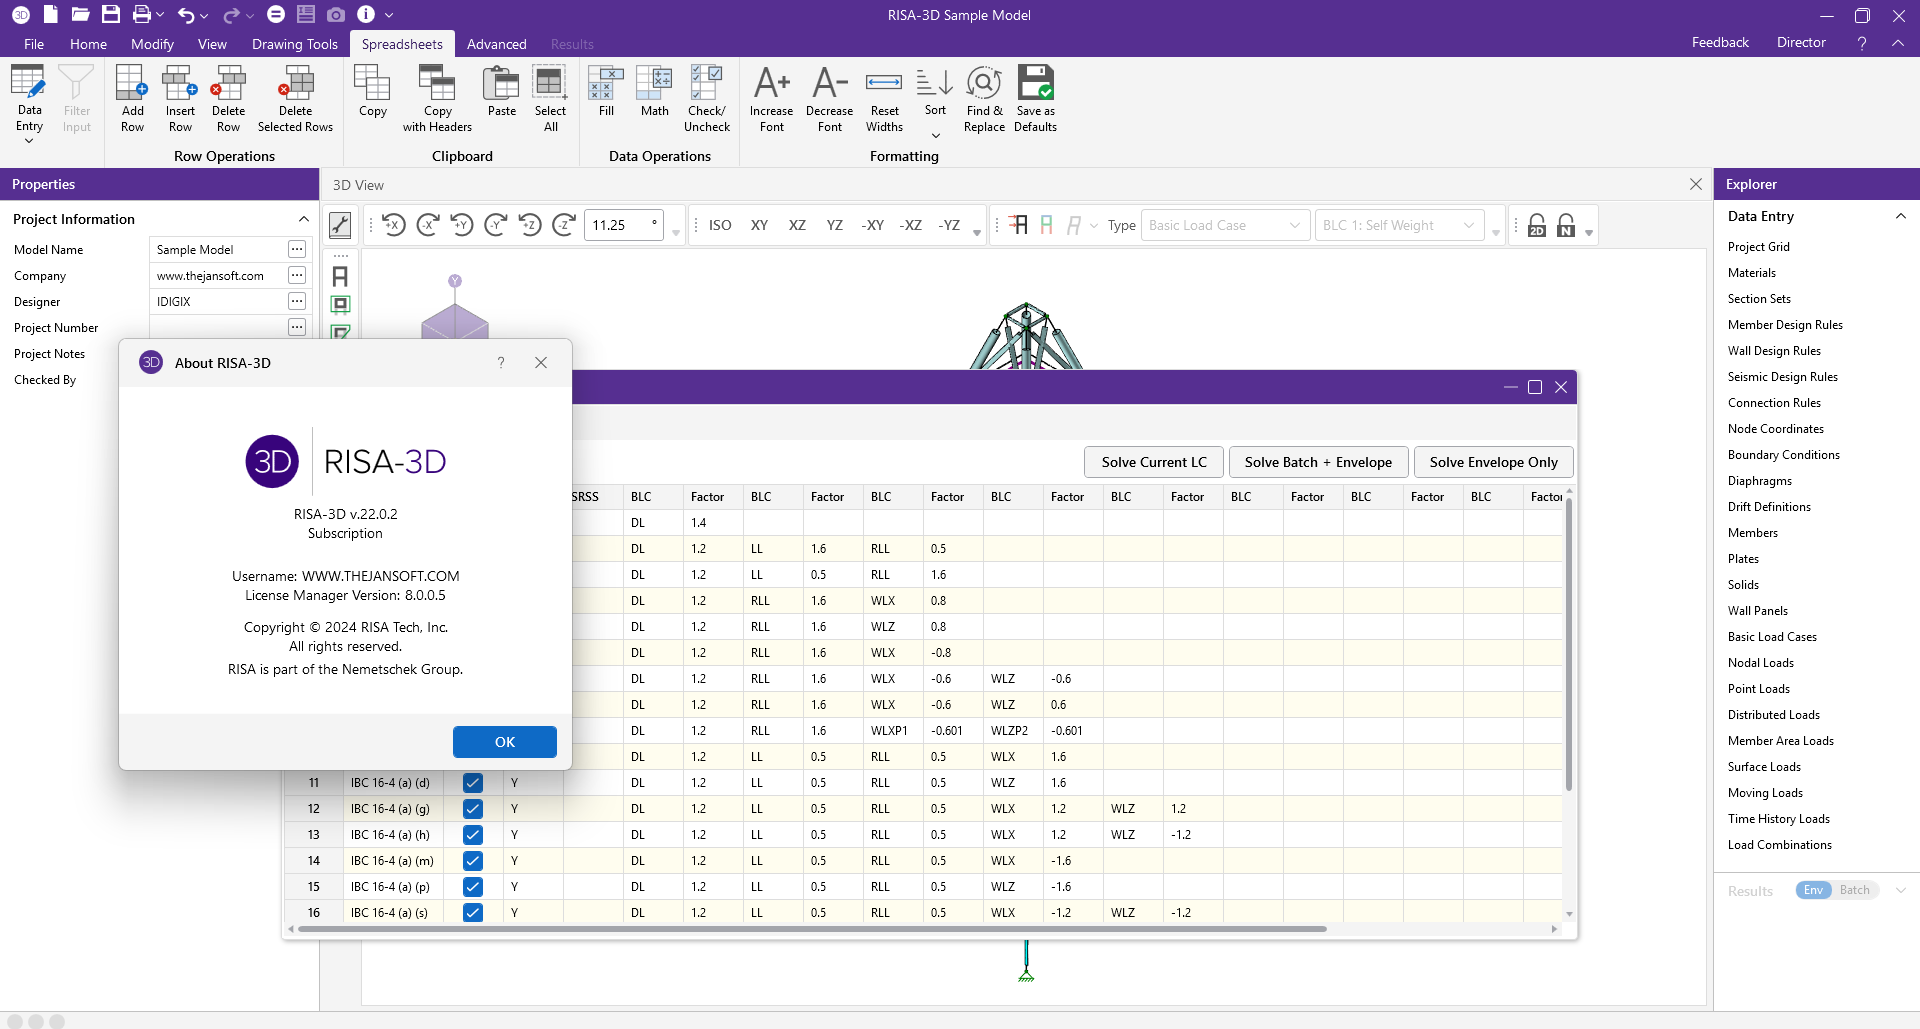Switch to the Advanced tab
The image size is (1920, 1029).
496,44
